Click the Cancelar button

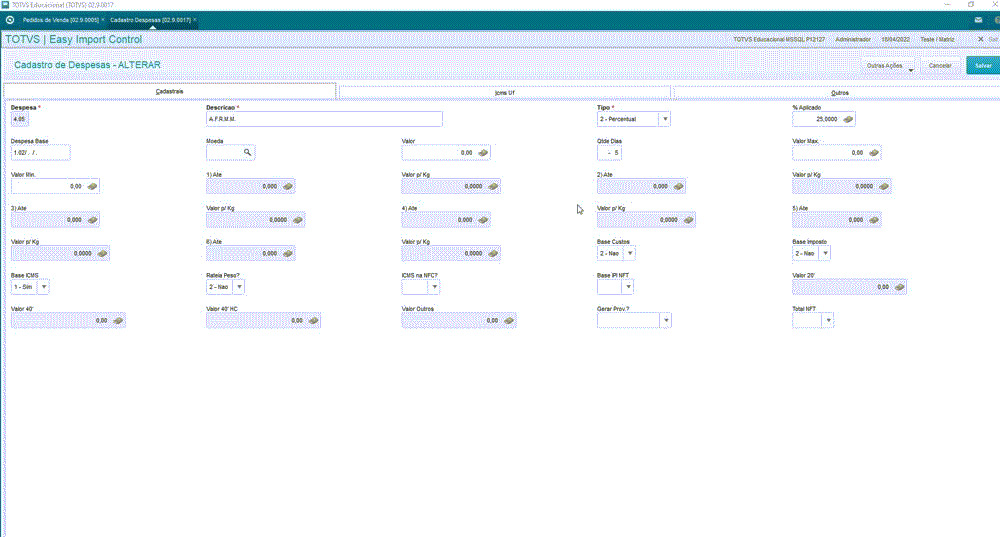[940, 66]
